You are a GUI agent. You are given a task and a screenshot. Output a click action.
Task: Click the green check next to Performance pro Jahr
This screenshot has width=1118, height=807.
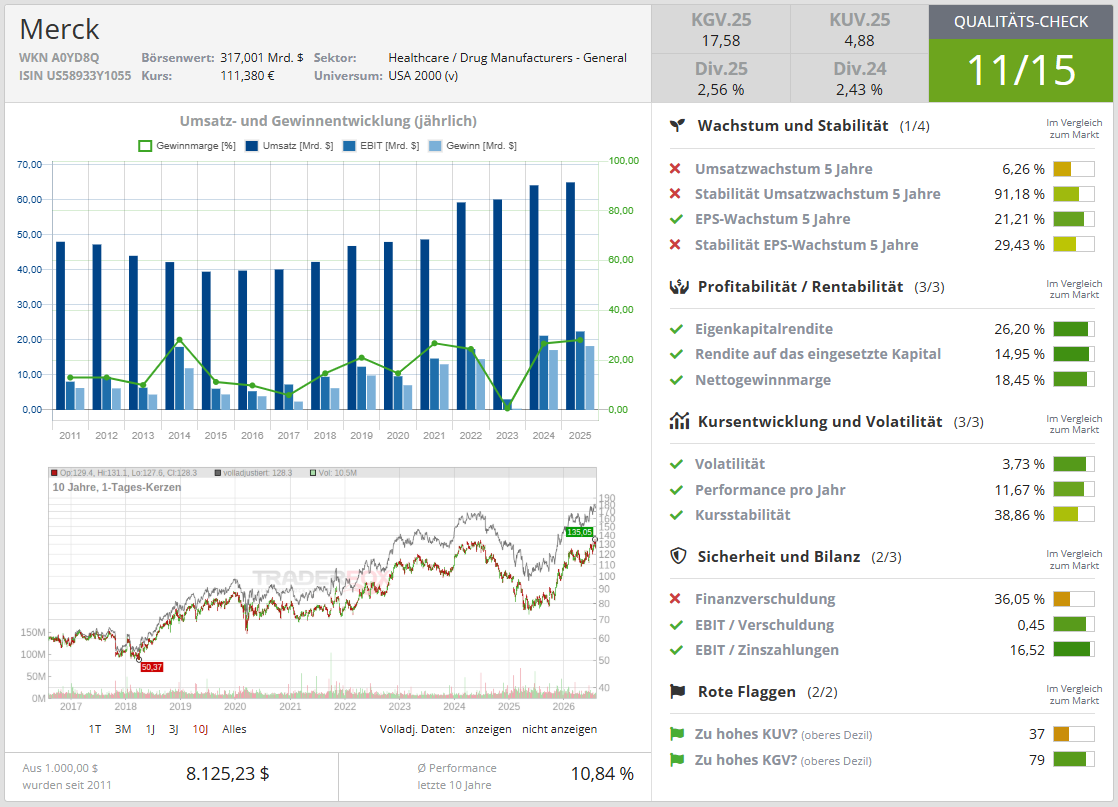677,490
